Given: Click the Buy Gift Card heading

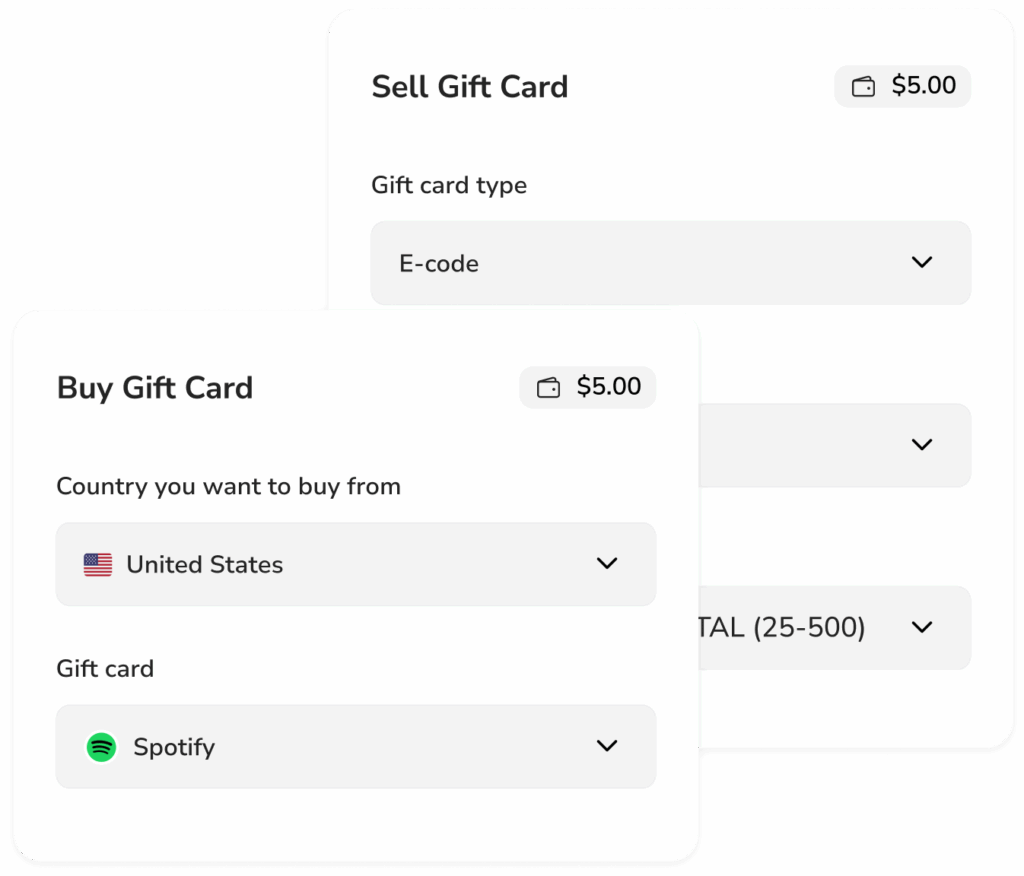Looking at the screenshot, I should (155, 388).
